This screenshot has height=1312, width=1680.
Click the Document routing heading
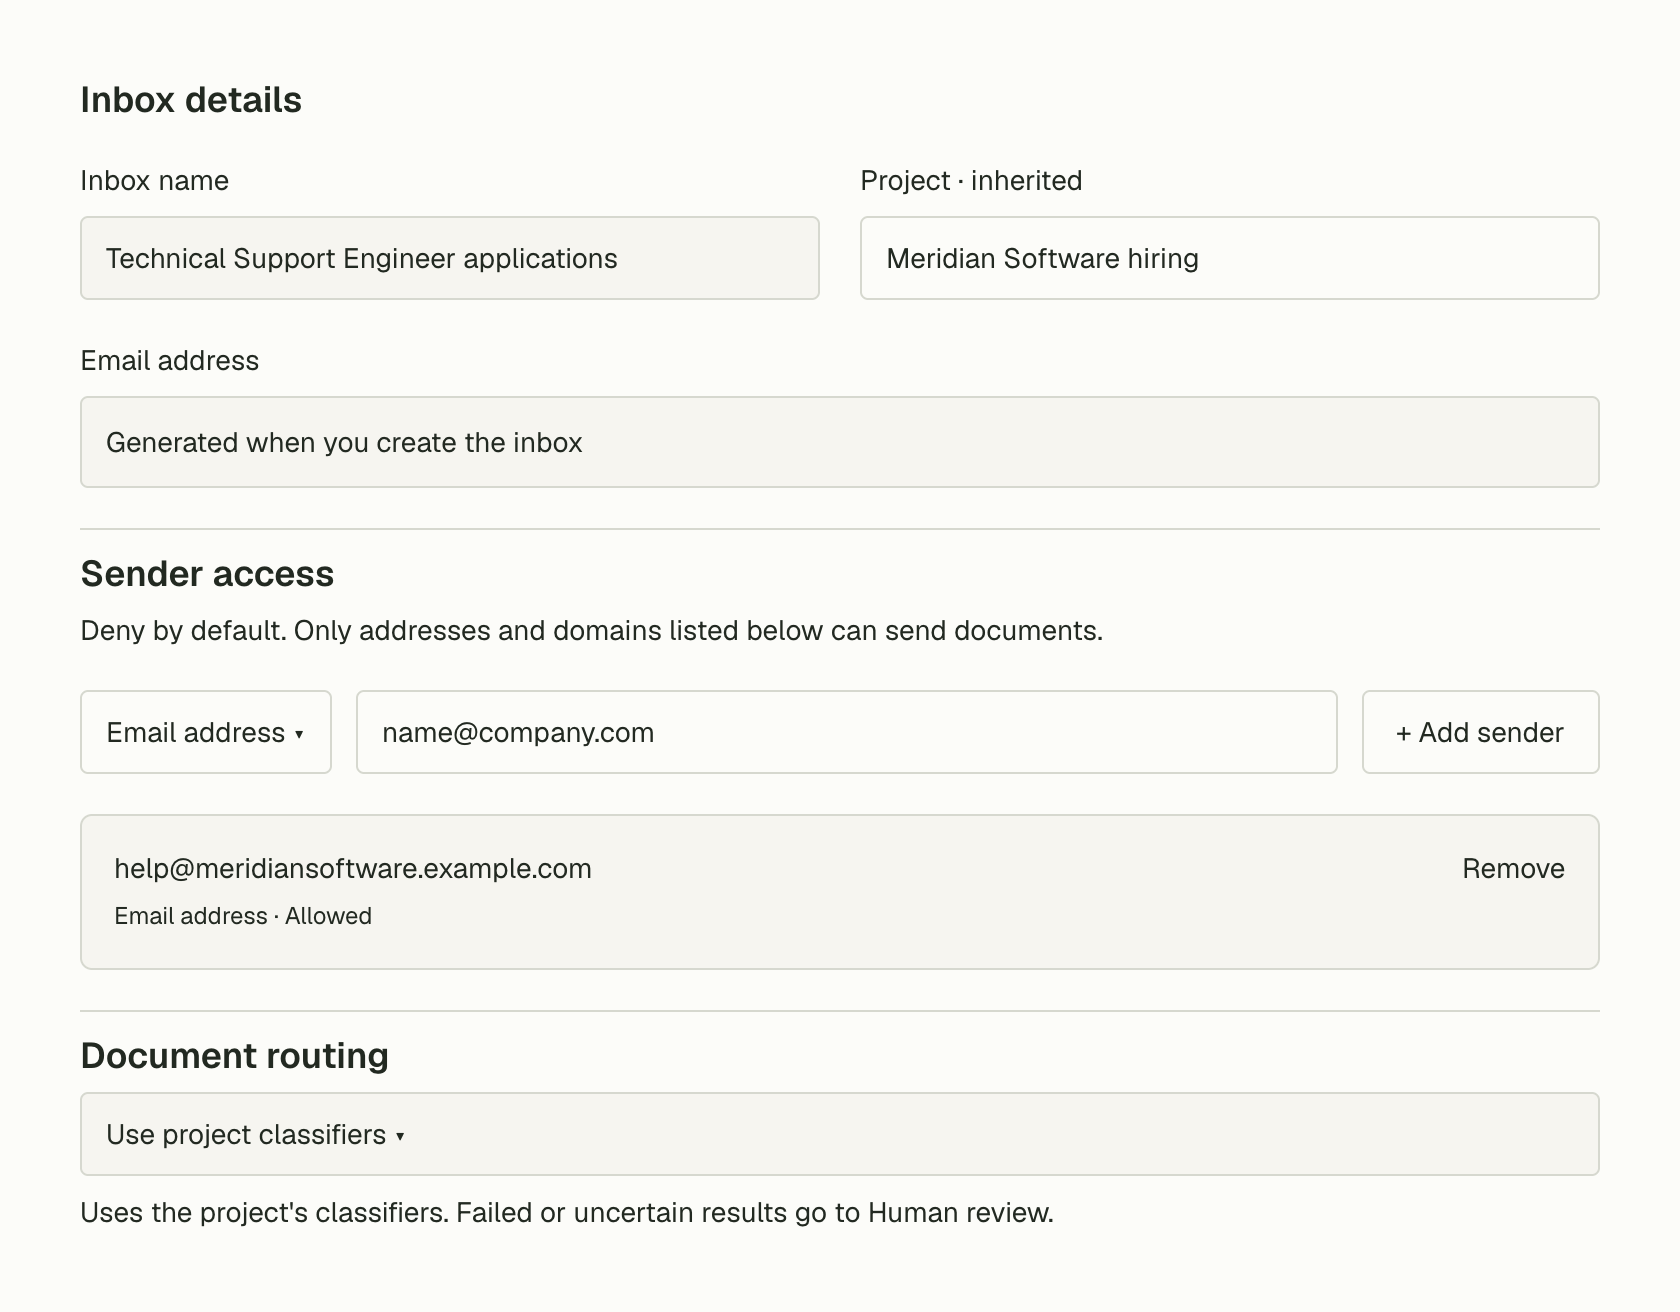[235, 1056]
